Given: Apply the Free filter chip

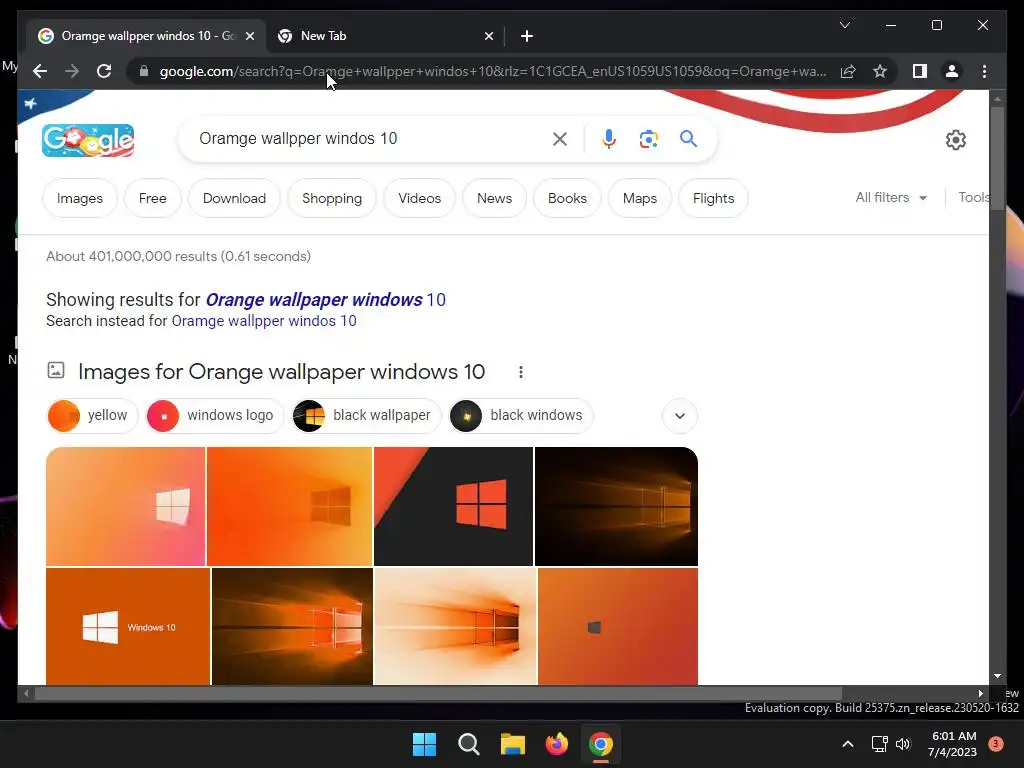Looking at the screenshot, I should (x=153, y=198).
